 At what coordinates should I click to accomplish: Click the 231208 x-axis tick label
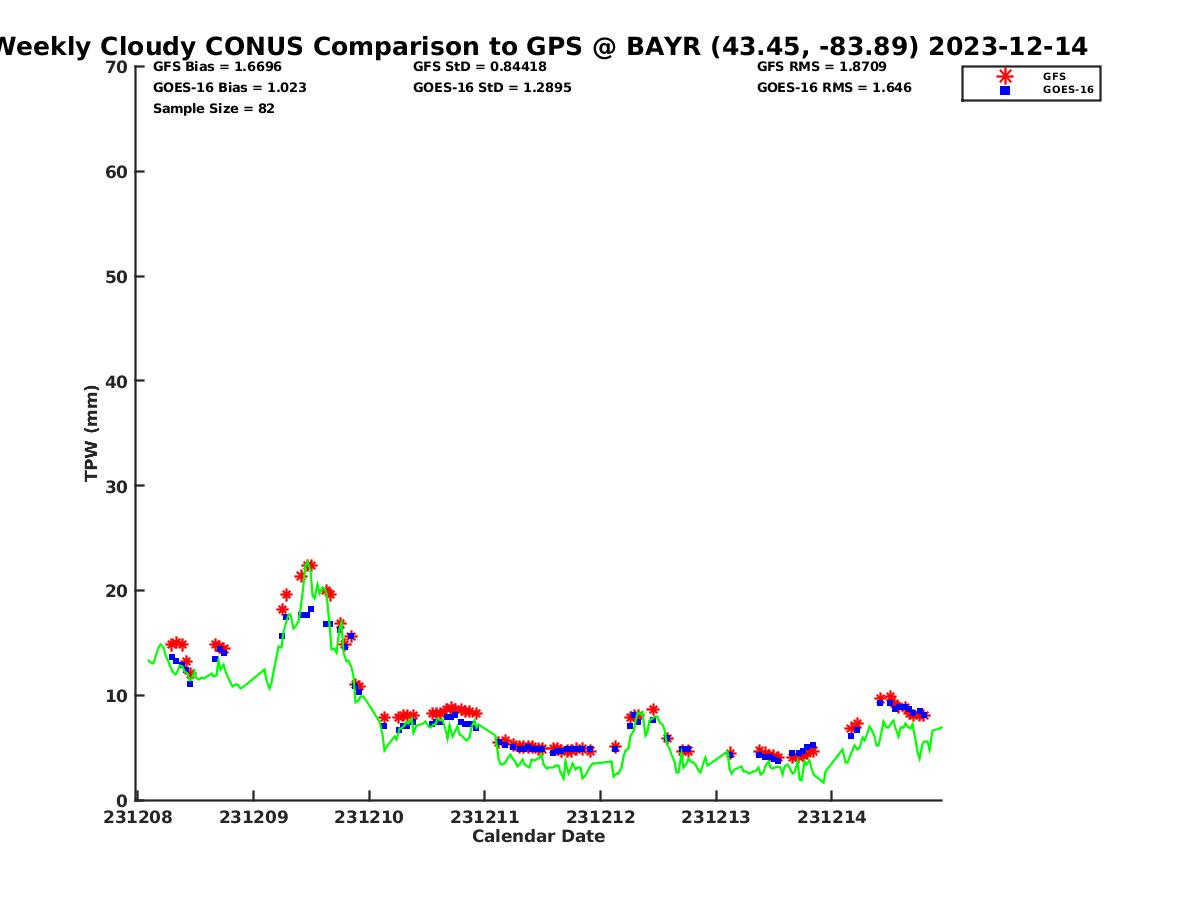pos(138,818)
